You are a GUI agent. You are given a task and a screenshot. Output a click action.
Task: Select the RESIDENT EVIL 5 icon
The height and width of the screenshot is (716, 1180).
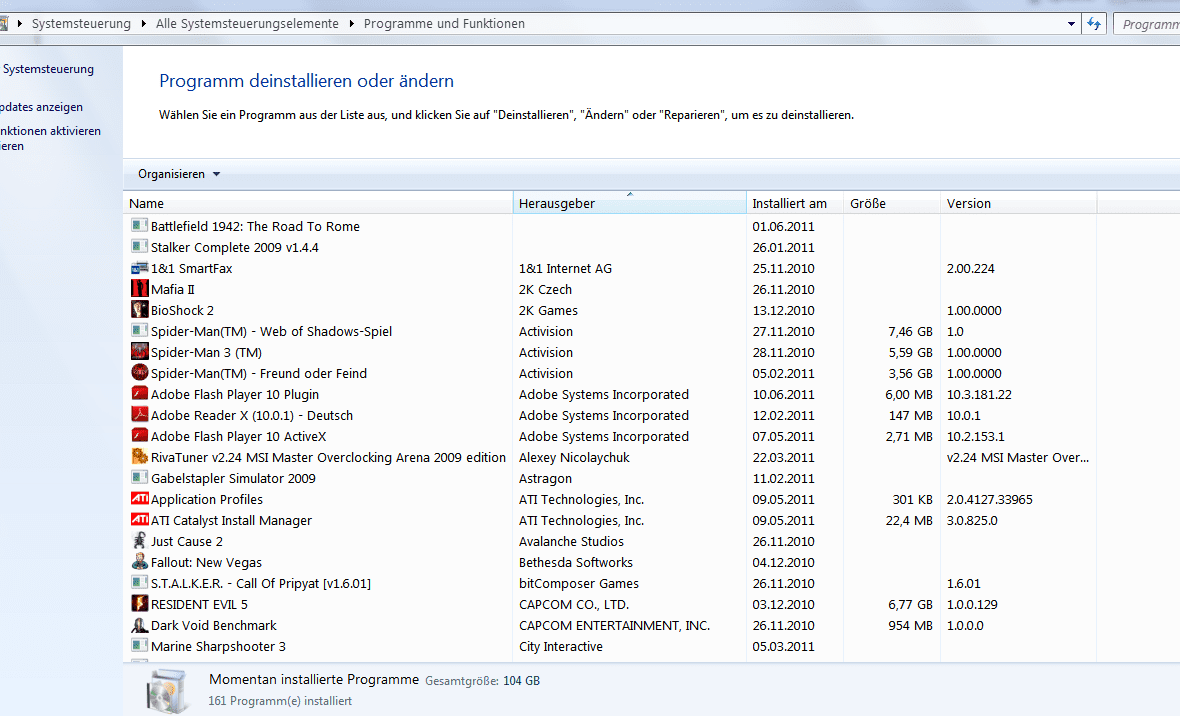click(x=139, y=604)
